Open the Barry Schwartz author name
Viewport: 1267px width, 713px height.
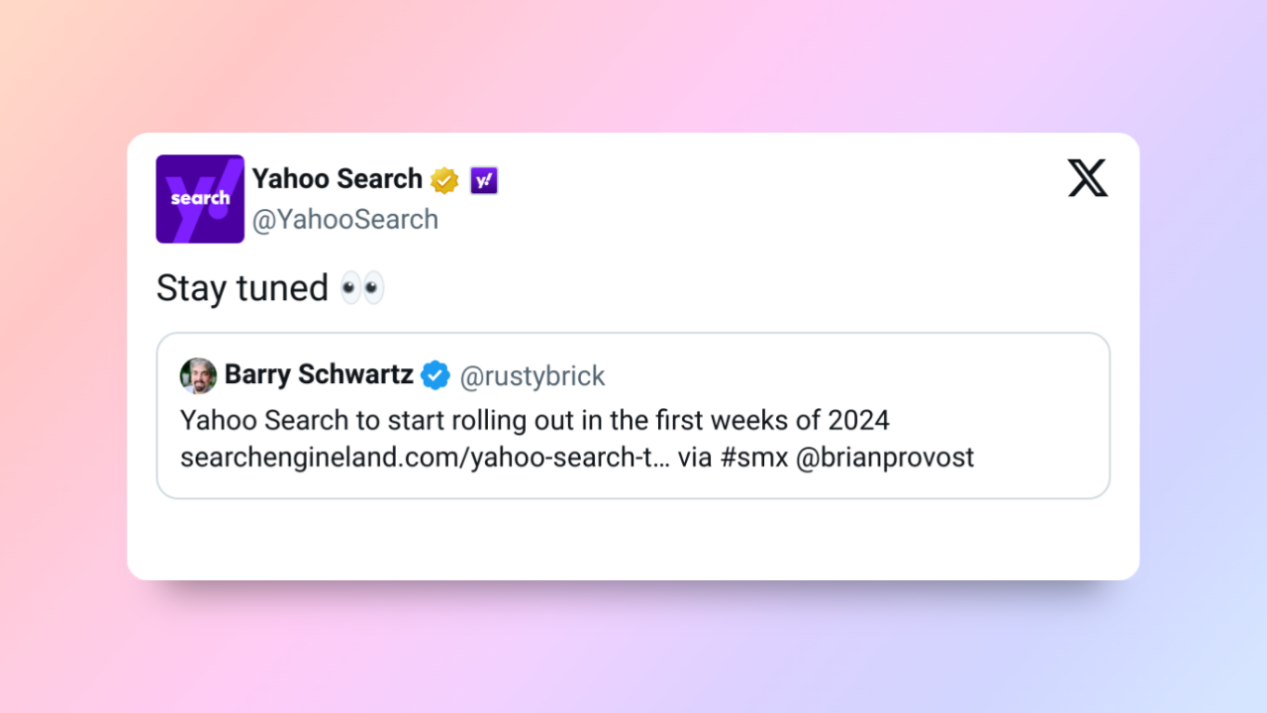click(x=318, y=375)
